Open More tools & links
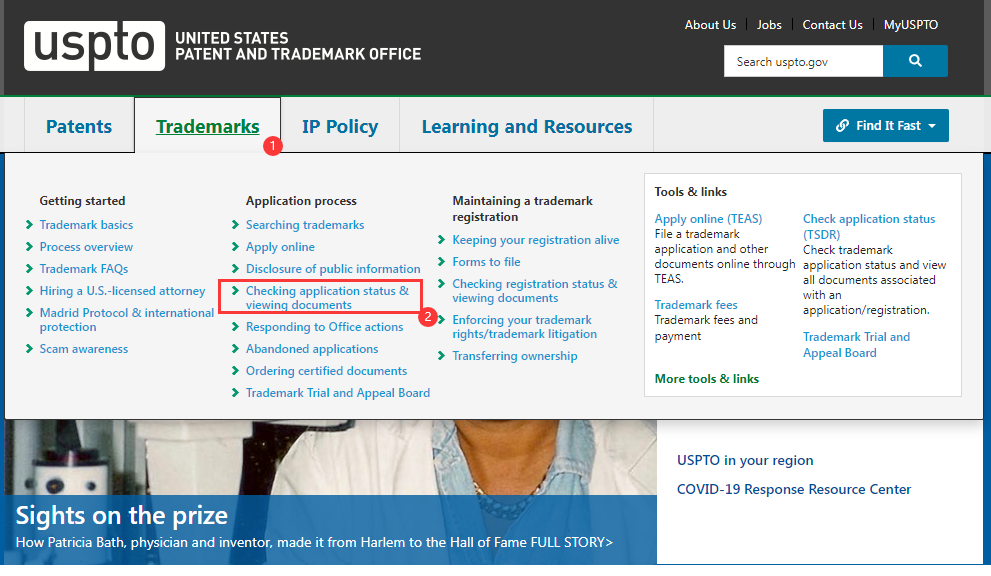The height and width of the screenshot is (576, 991). tap(707, 379)
